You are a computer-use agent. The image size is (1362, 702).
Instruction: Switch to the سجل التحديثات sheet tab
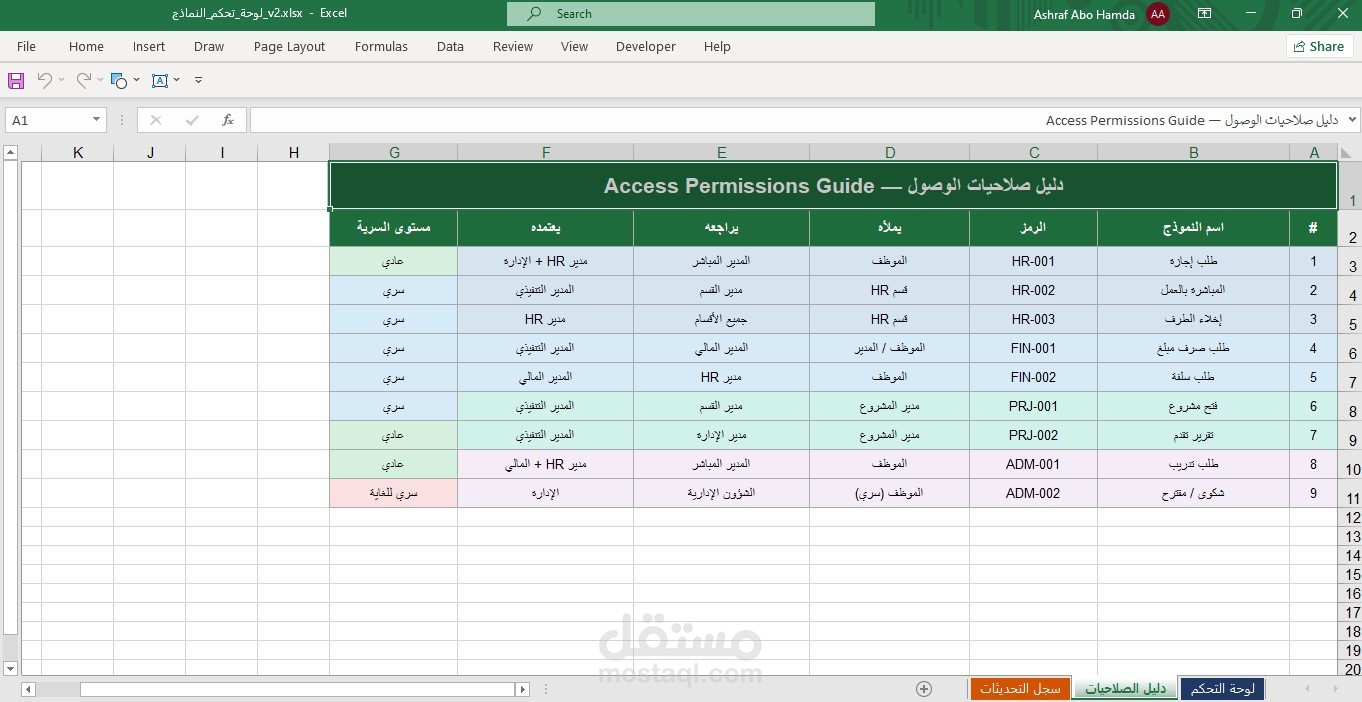coord(1020,688)
